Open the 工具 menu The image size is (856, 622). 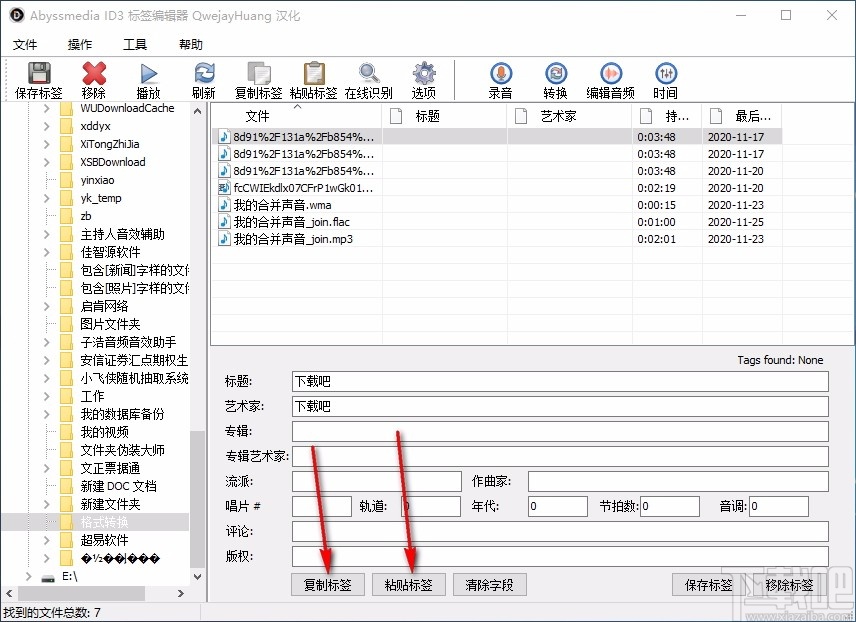[x=135, y=44]
